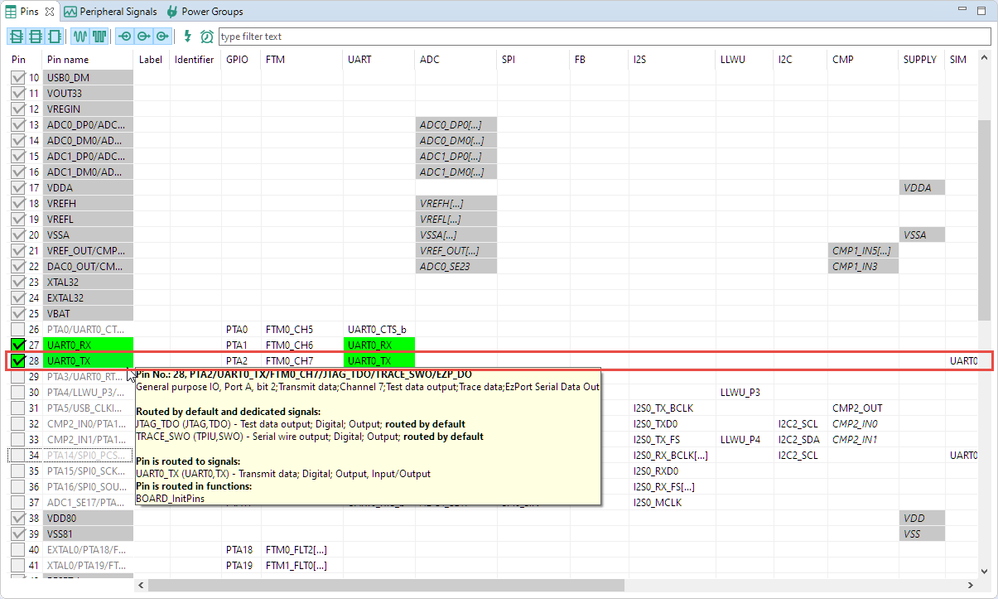The image size is (998, 599).
Task: Check the pin 26 PTA0 checkbox
Action: coord(18,329)
